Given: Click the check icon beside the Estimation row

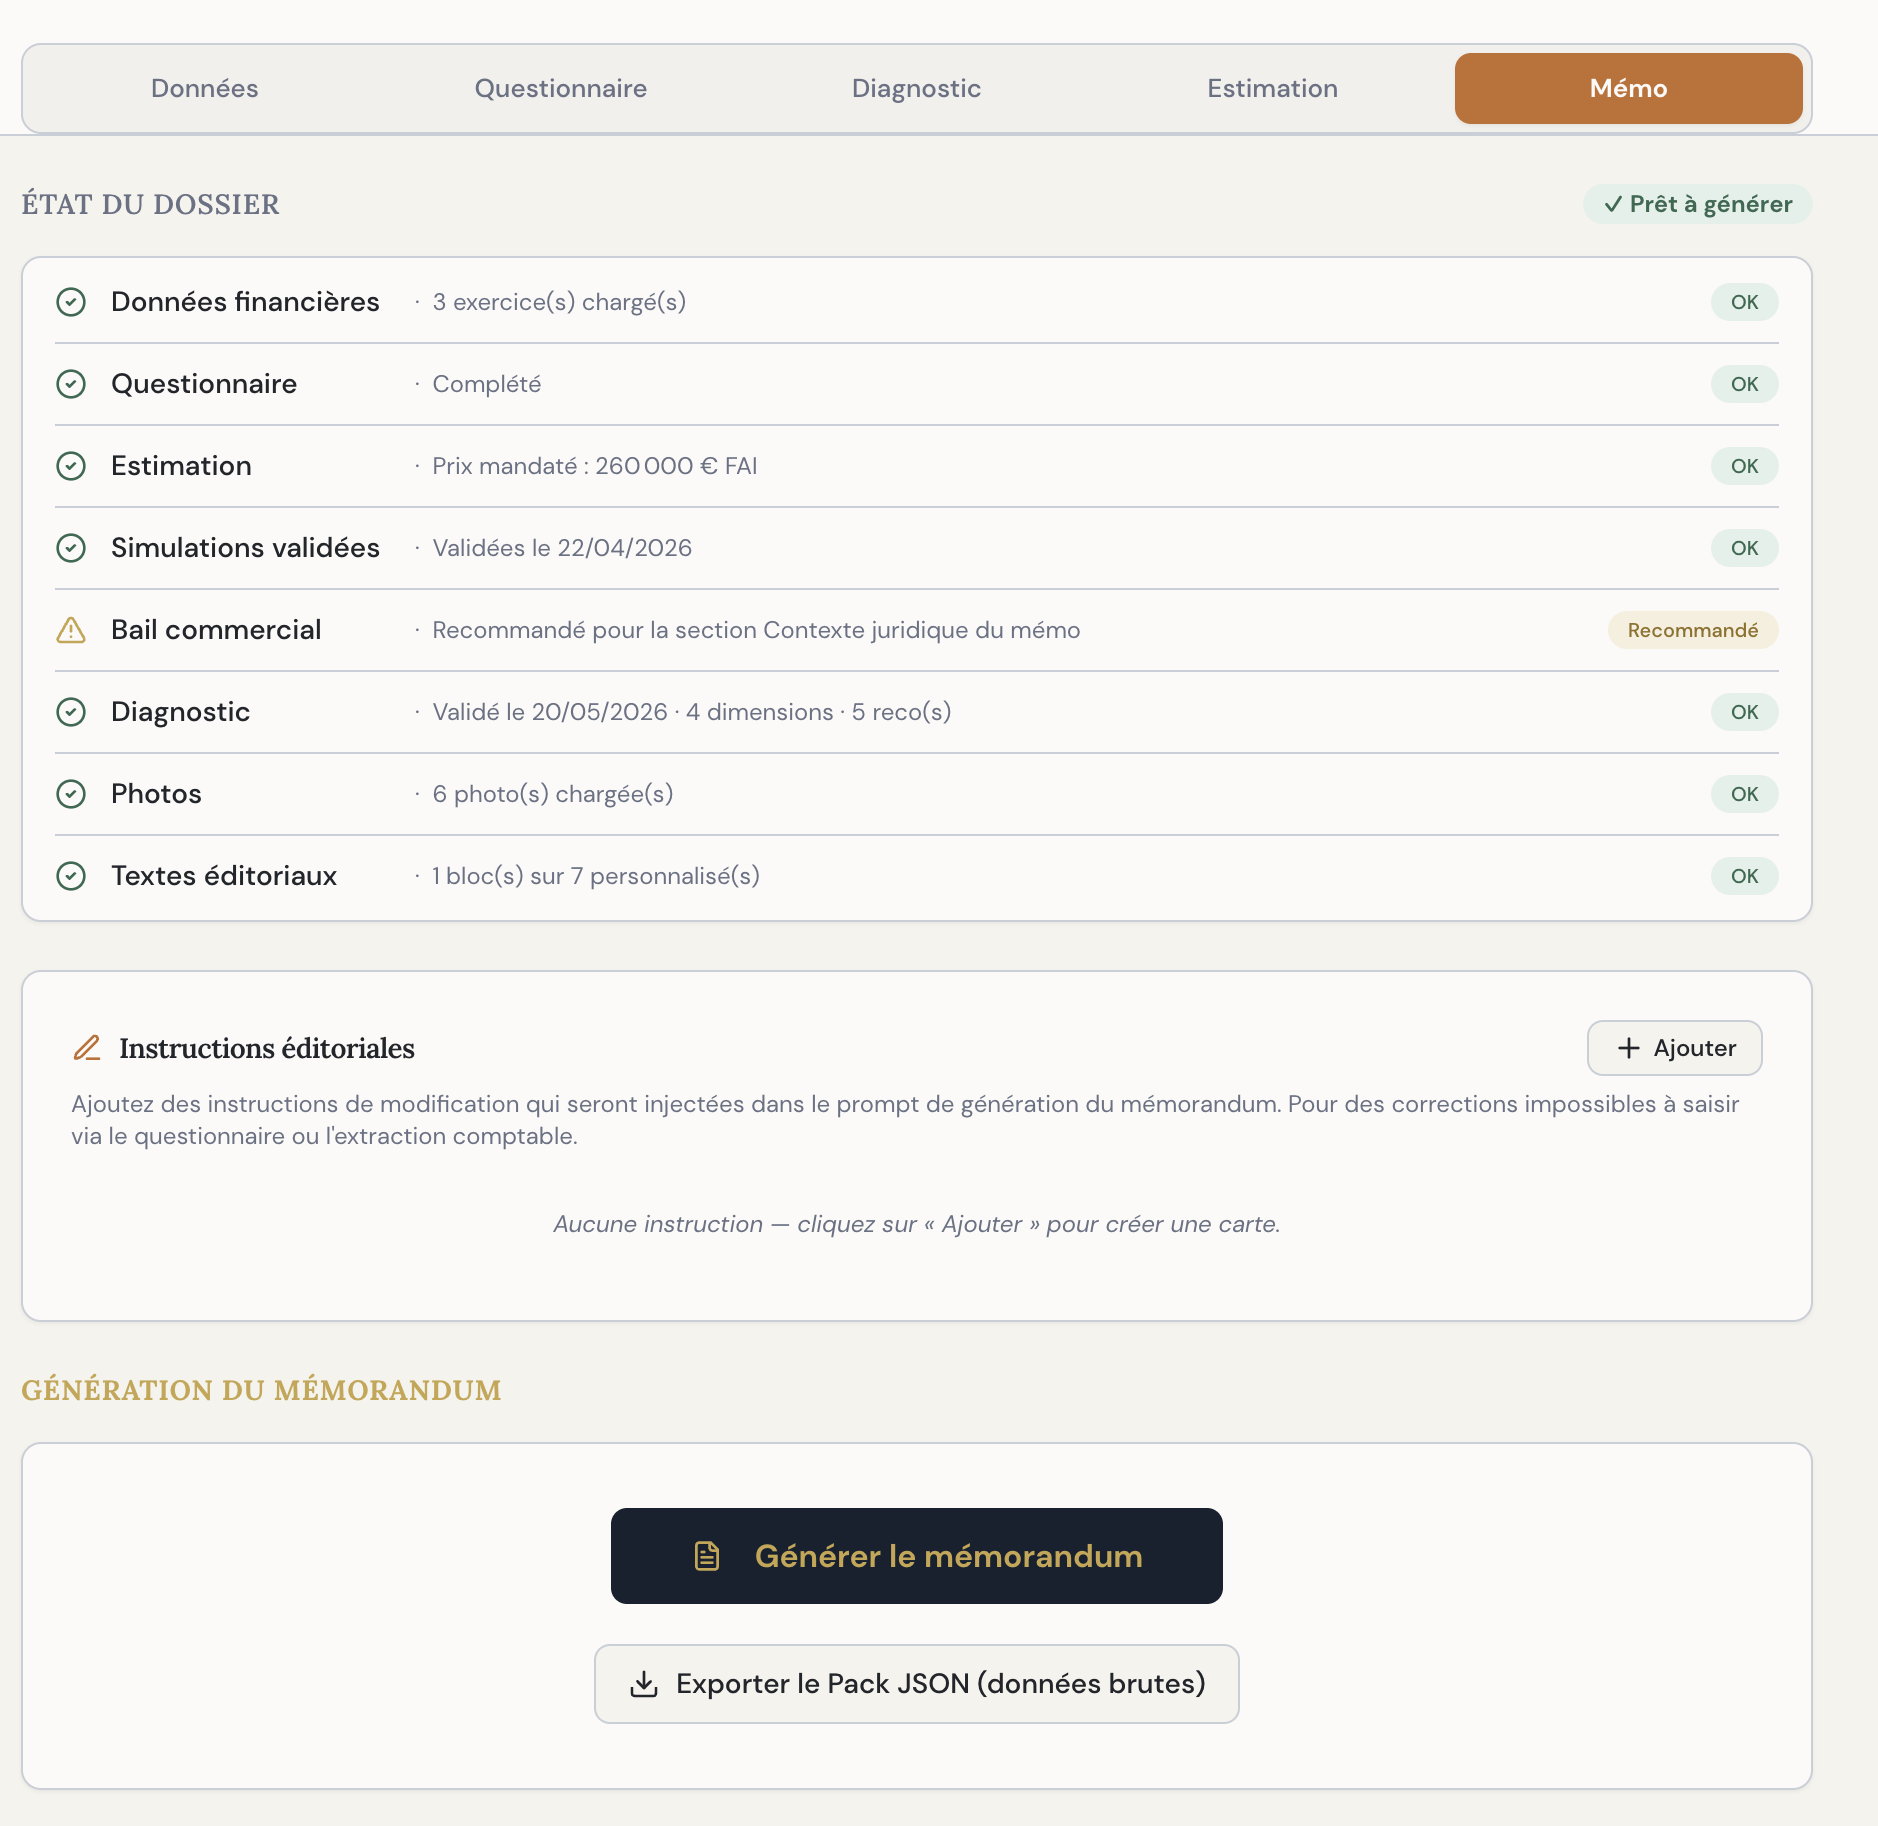Looking at the screenshot, I should click(71, 466).
